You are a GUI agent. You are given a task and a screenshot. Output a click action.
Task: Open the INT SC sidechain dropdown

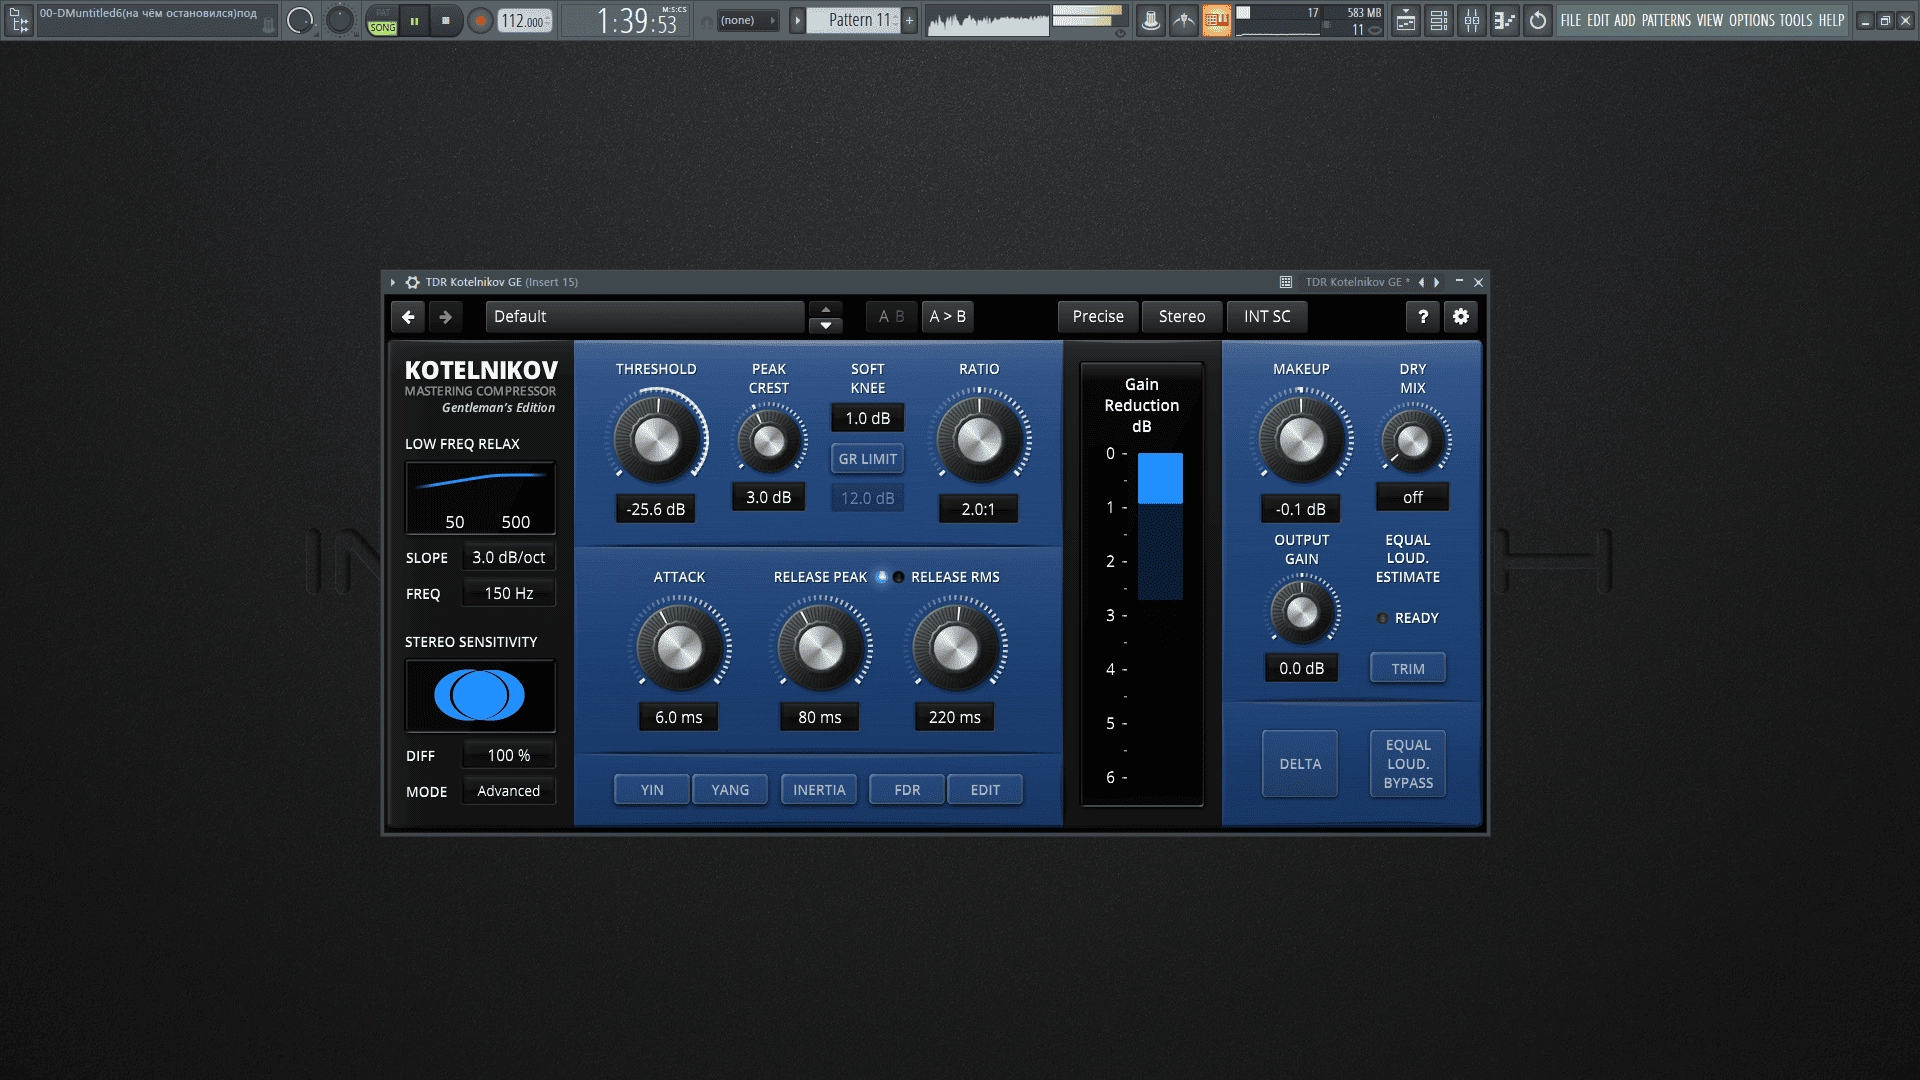coord(1267,317)
